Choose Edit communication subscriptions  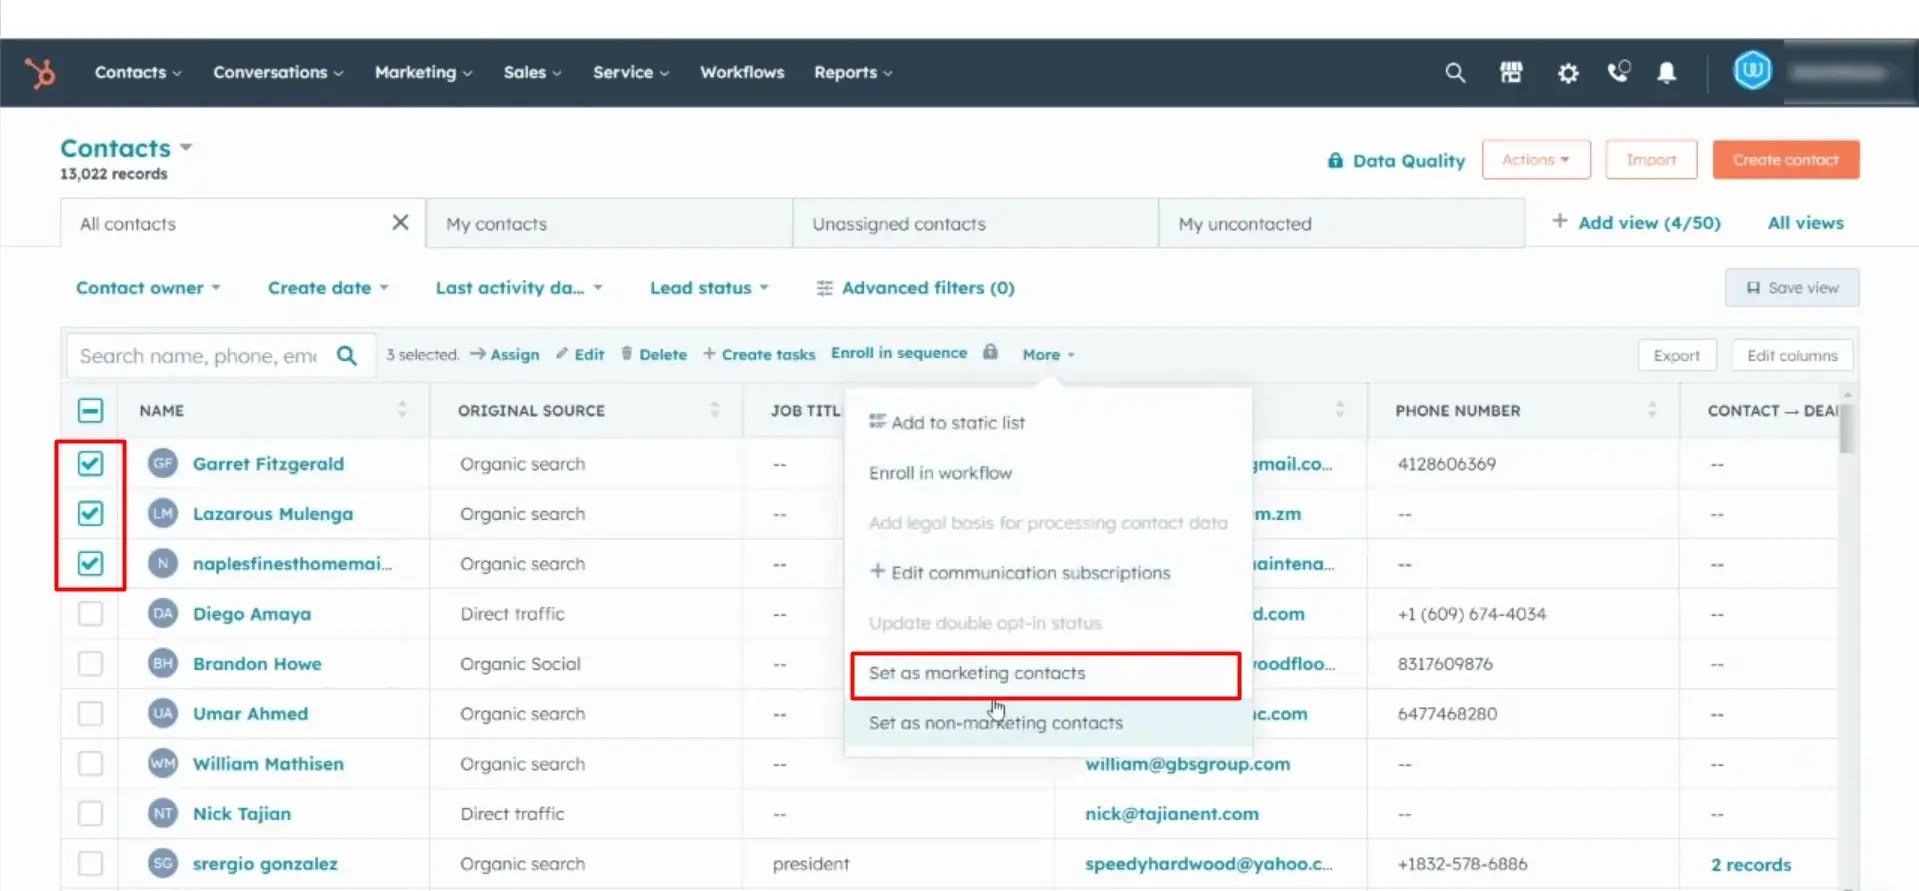point(1048,573)
